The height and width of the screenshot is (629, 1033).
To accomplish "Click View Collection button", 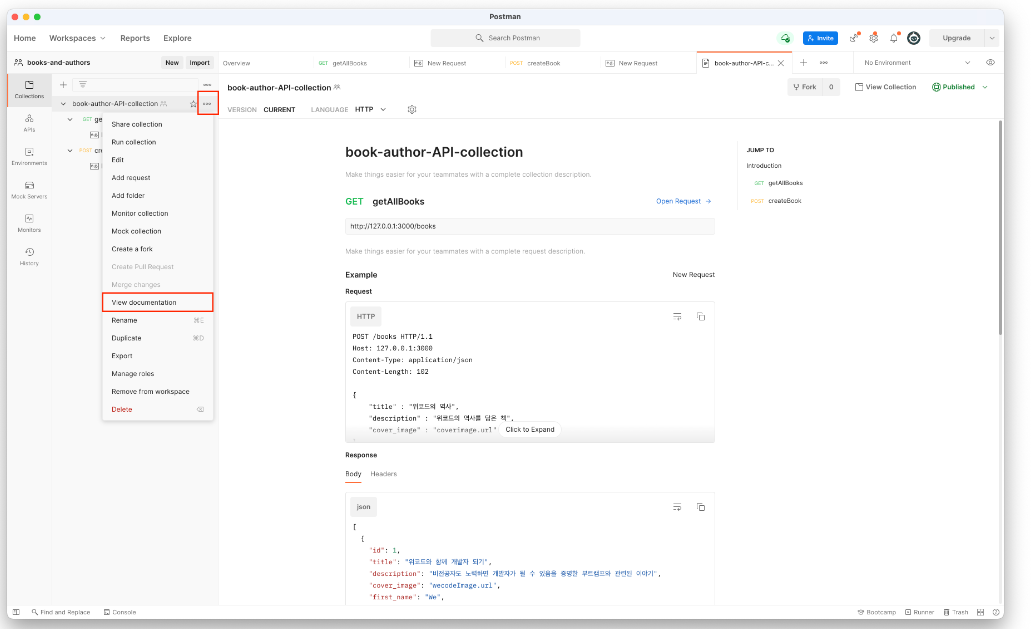I will (x=885, y=87).
